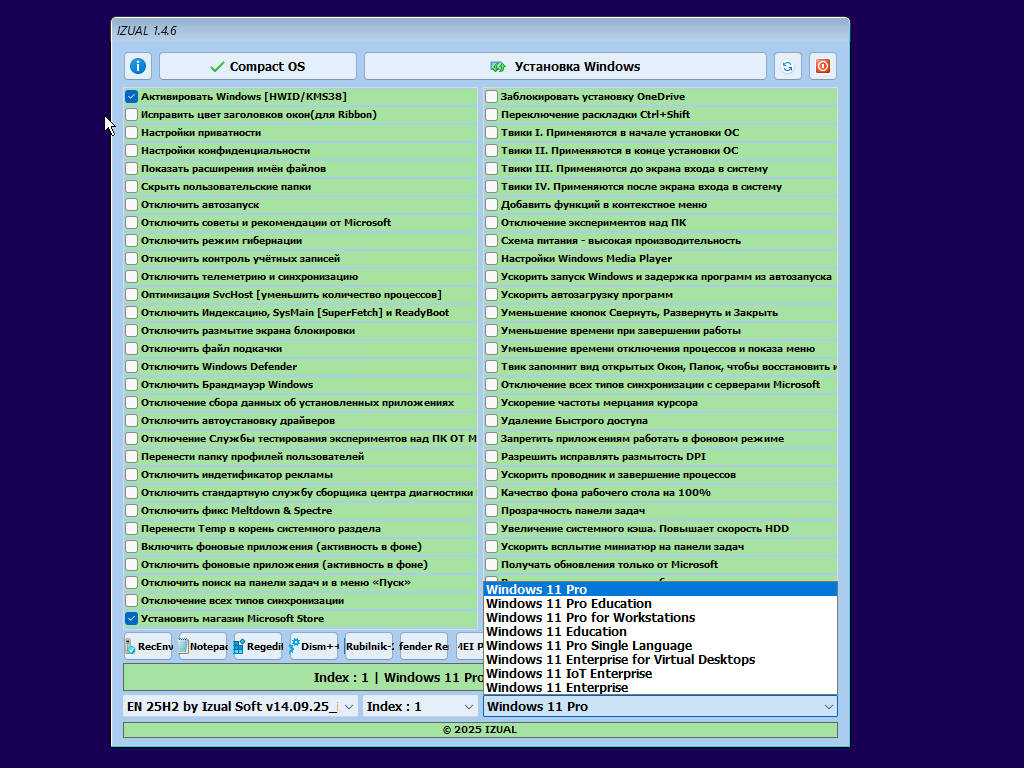Pick Windows 11 Education edition
1024x768 pixels.
click(x=660, y=632)
